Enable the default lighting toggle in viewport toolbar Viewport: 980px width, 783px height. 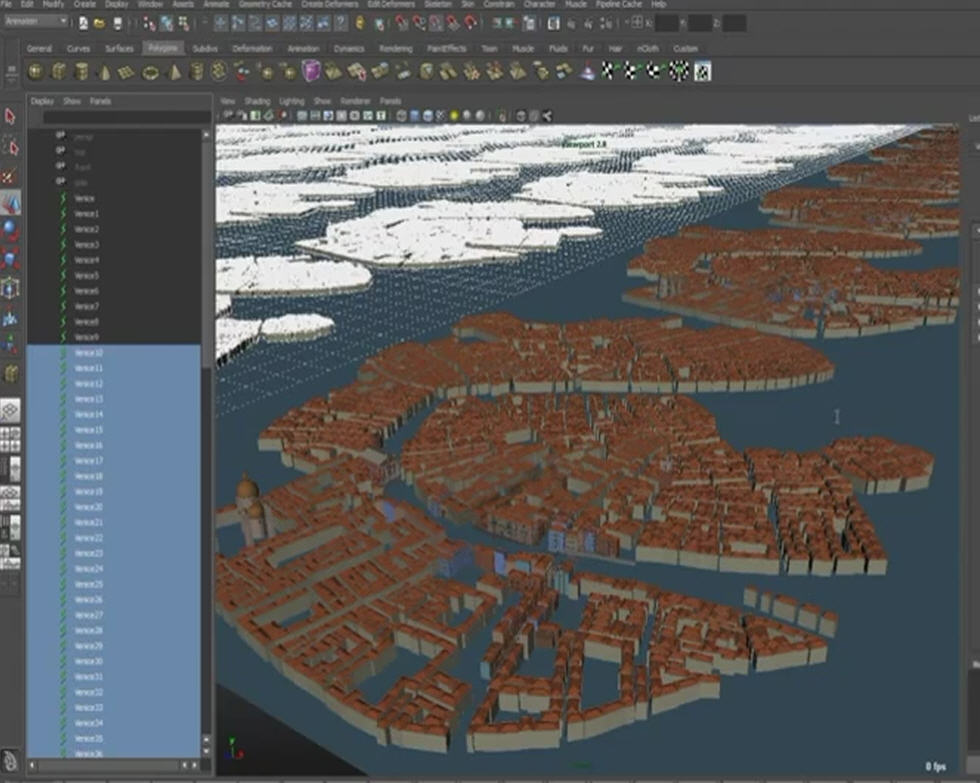pyautogui.click(x=453, y=116)
